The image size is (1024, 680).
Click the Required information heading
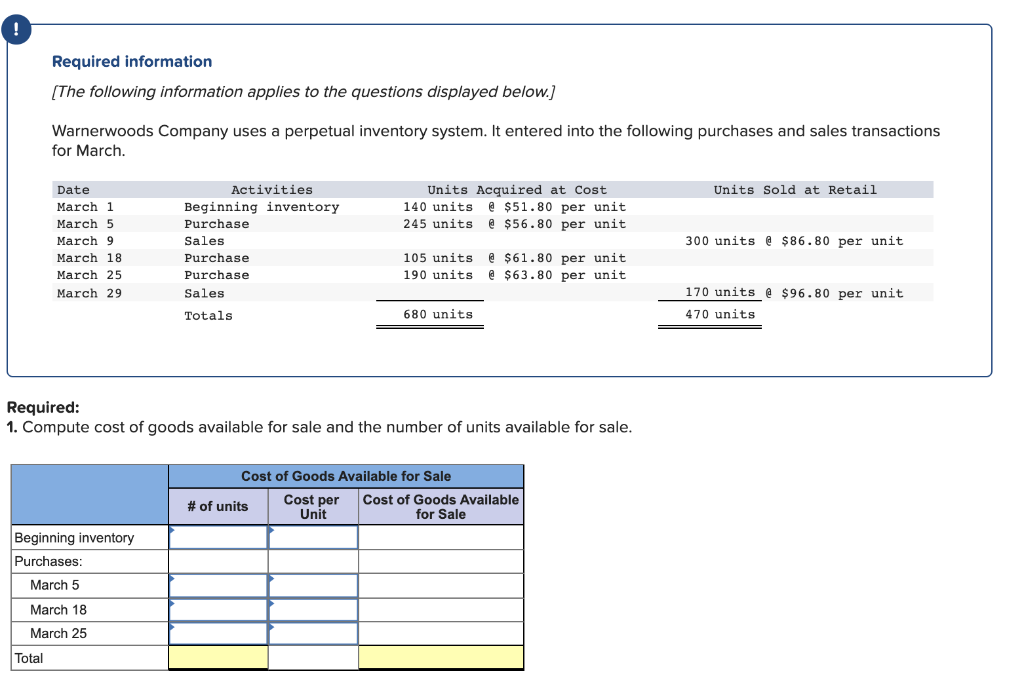131,61
